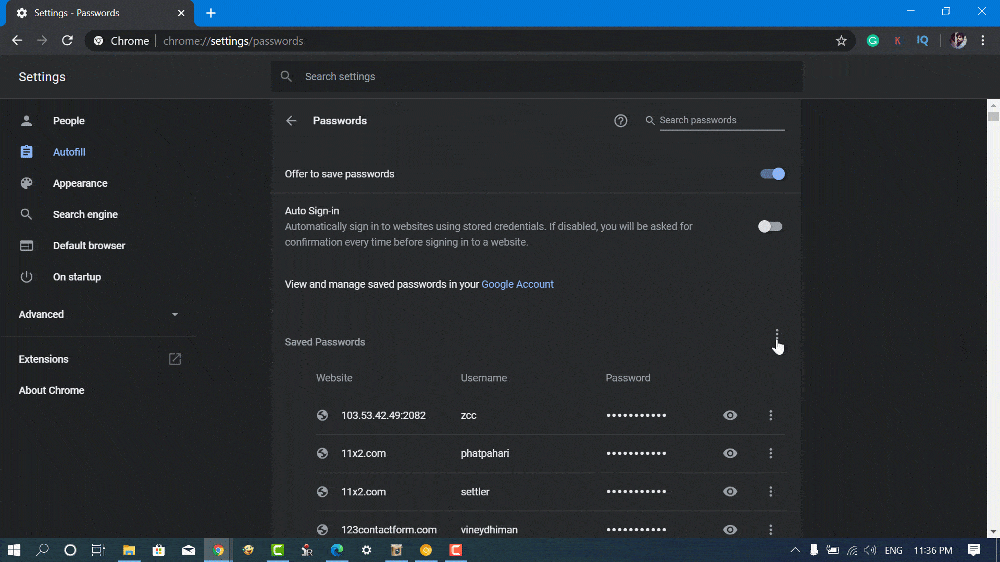Open more actions for settler entry
The height and width of the screenshot is (562, 1000).
(770, 492)
